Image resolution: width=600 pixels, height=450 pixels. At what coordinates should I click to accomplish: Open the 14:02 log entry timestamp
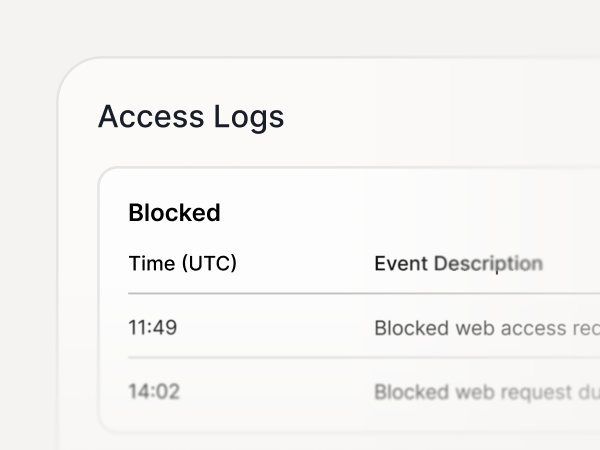pos(154,391)
